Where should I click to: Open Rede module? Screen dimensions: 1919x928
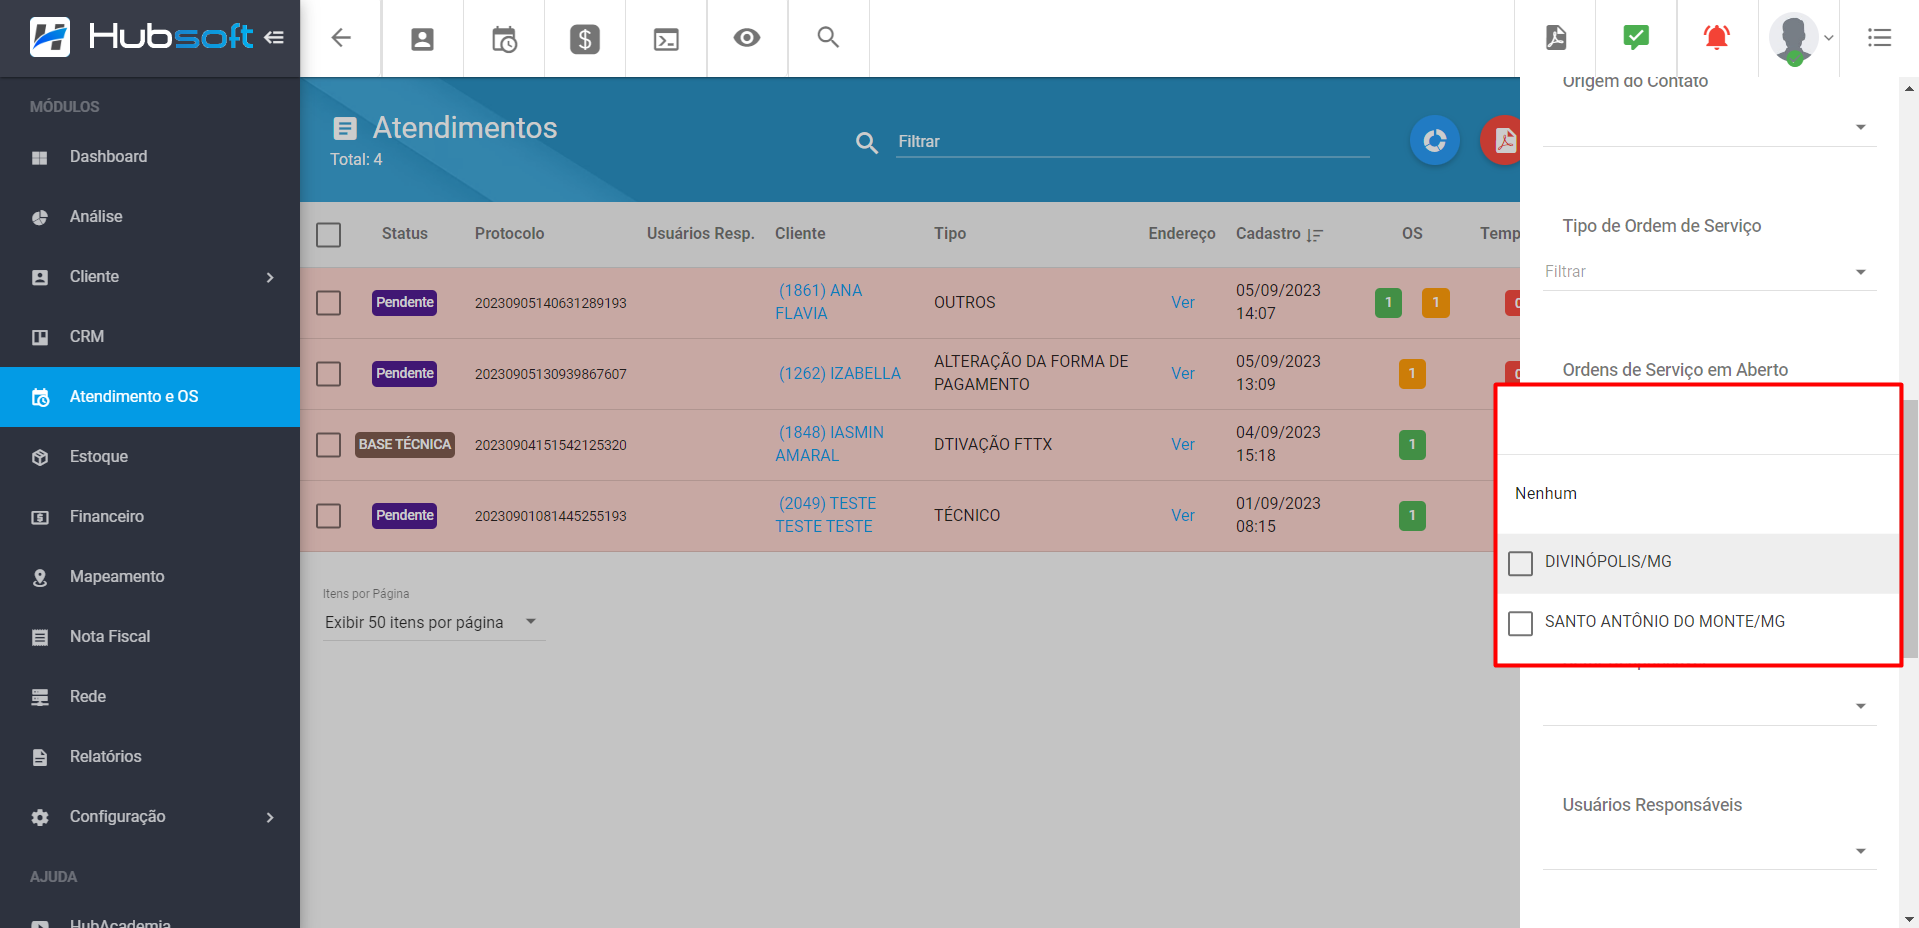(x=150, y=697)
